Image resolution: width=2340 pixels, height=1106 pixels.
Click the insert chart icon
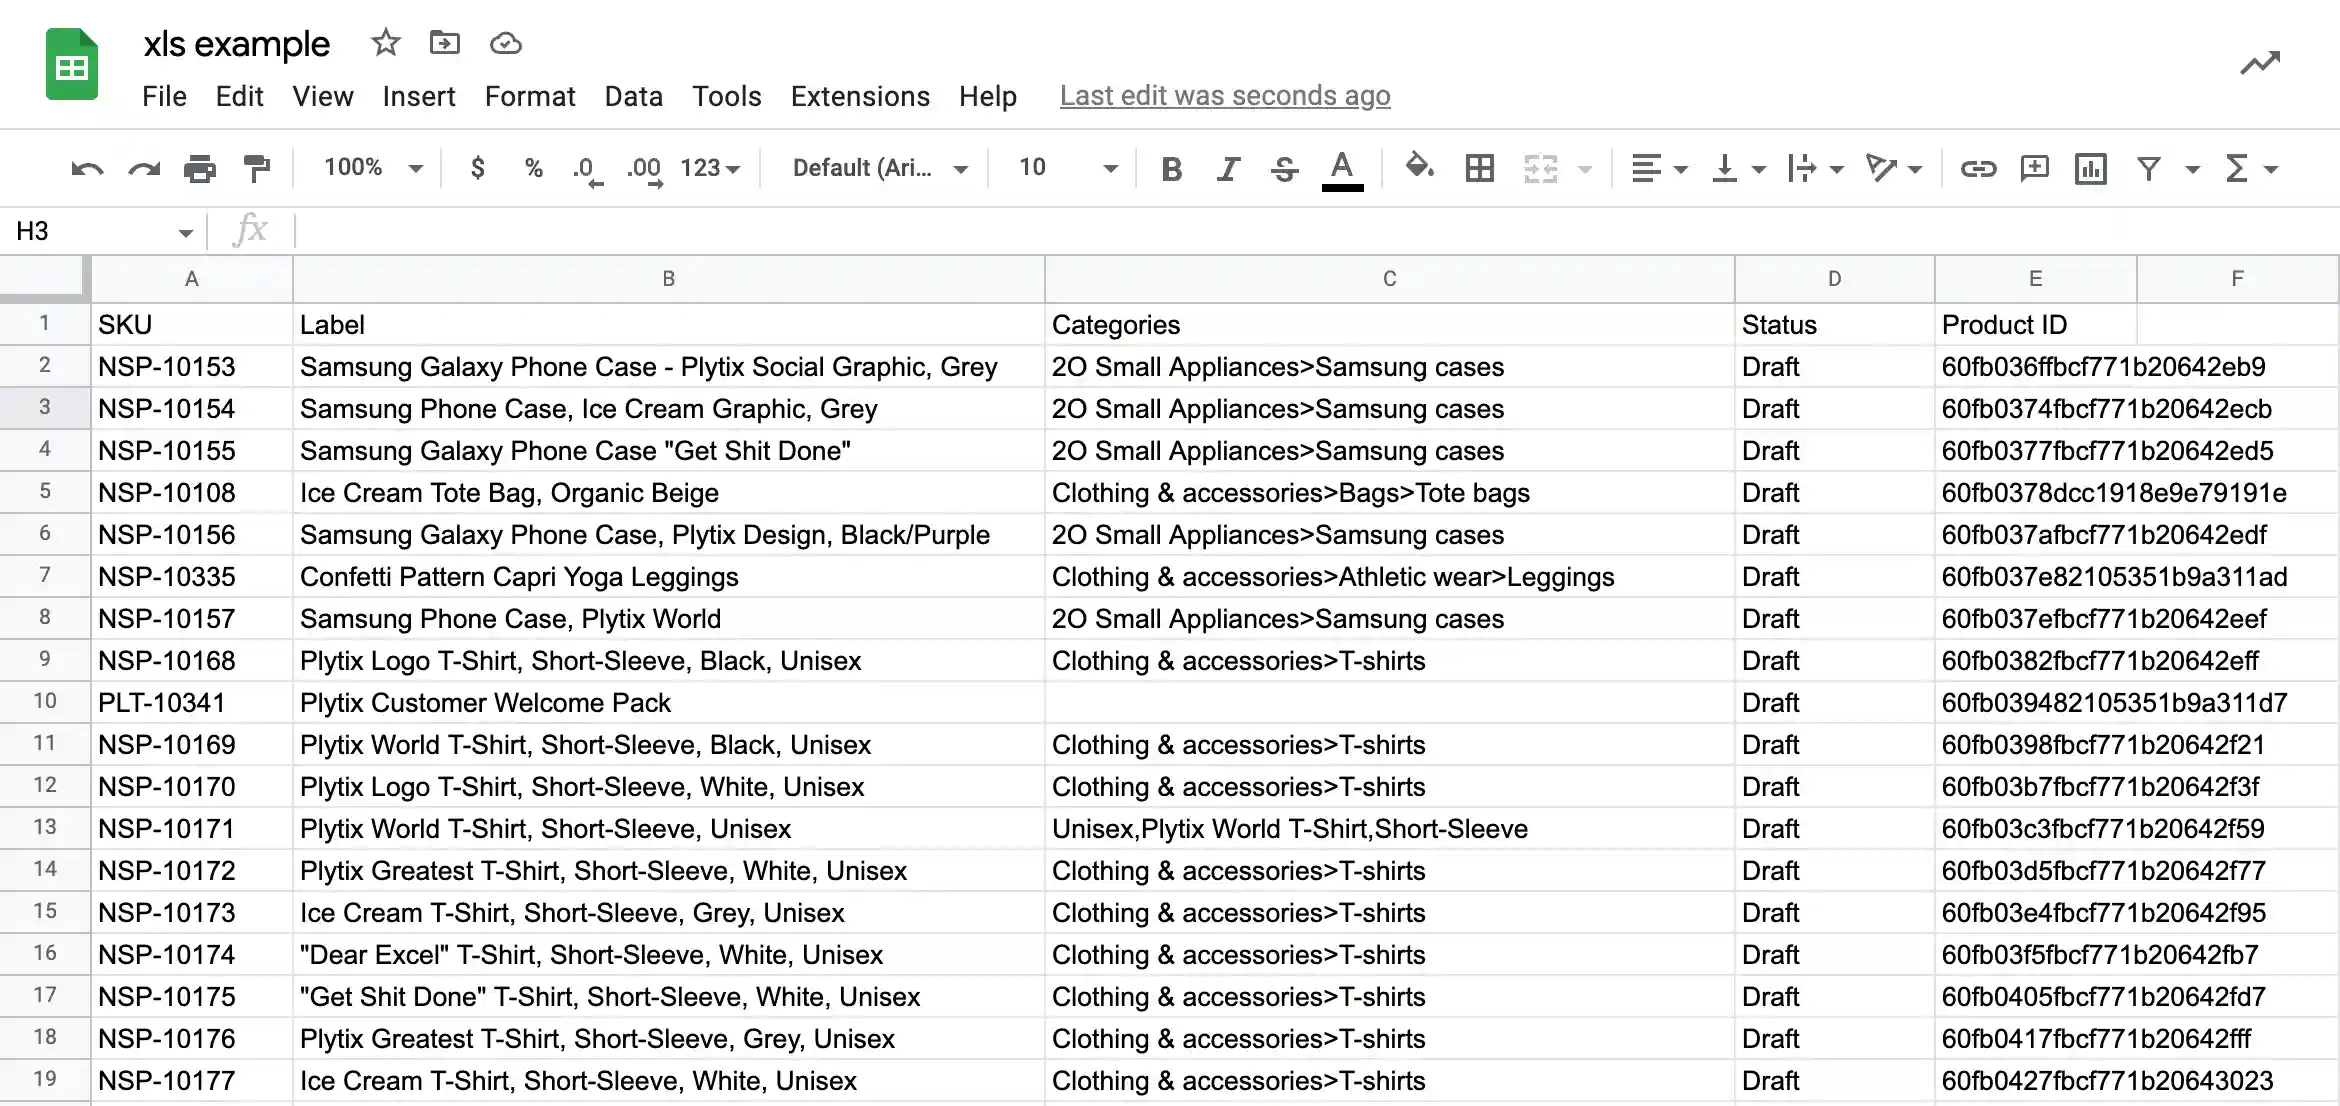click(x=2090, y=168)
